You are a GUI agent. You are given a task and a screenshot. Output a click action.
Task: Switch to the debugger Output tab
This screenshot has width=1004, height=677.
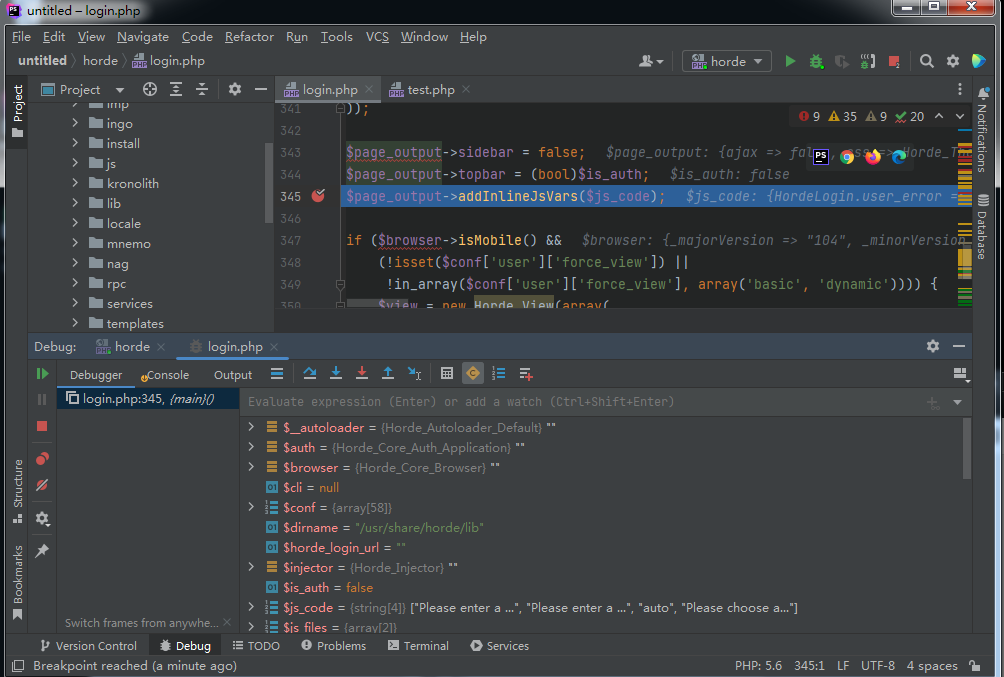[232, 375]
